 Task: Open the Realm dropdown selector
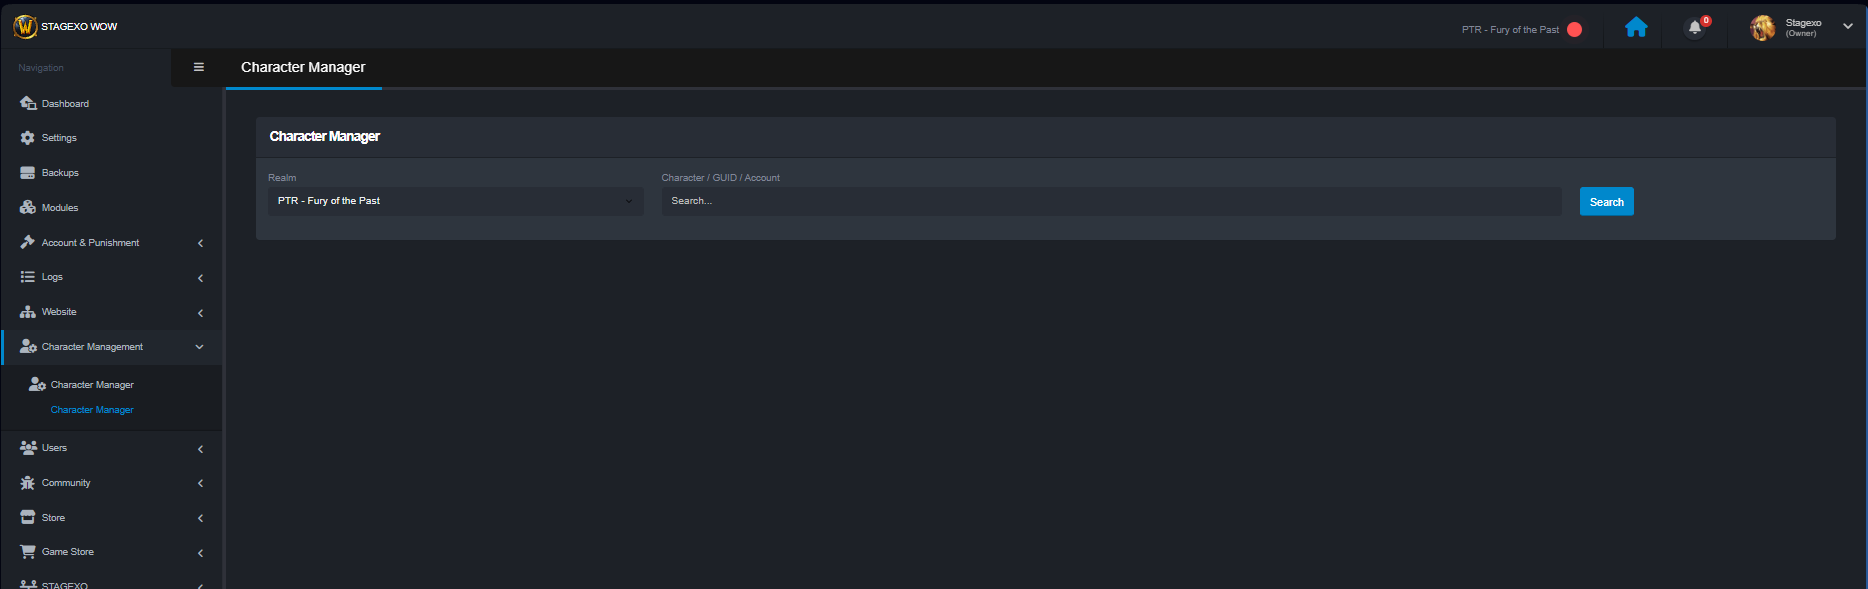point(456,201)
